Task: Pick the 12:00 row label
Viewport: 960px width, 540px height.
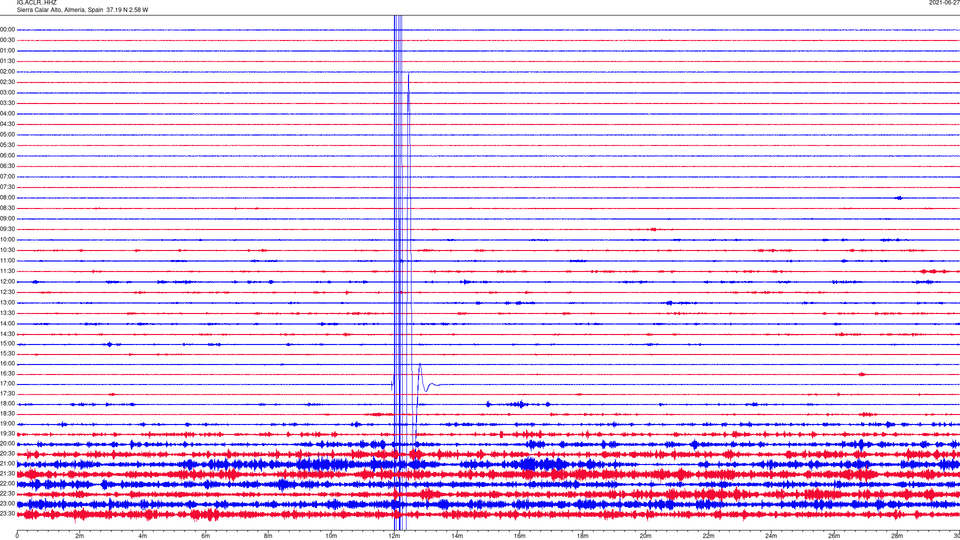Action: point(7,281)
